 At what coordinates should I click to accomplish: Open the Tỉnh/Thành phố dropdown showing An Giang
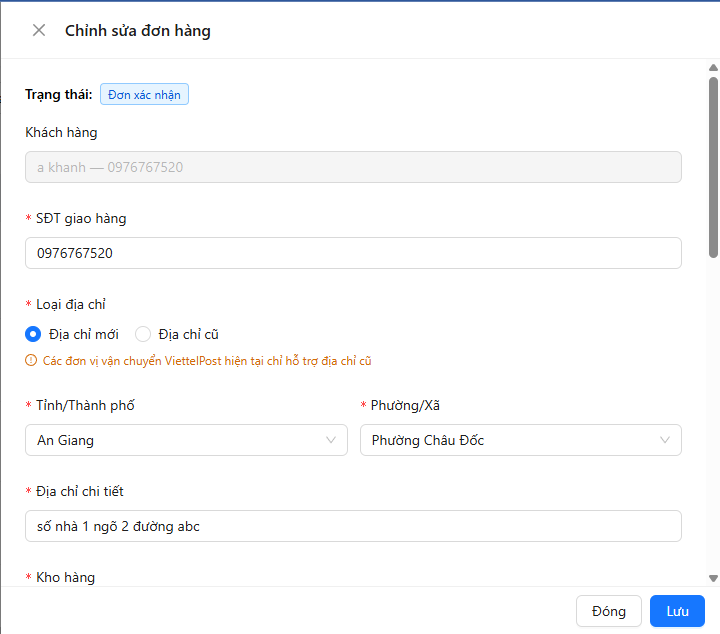click(x=186, y=440)
